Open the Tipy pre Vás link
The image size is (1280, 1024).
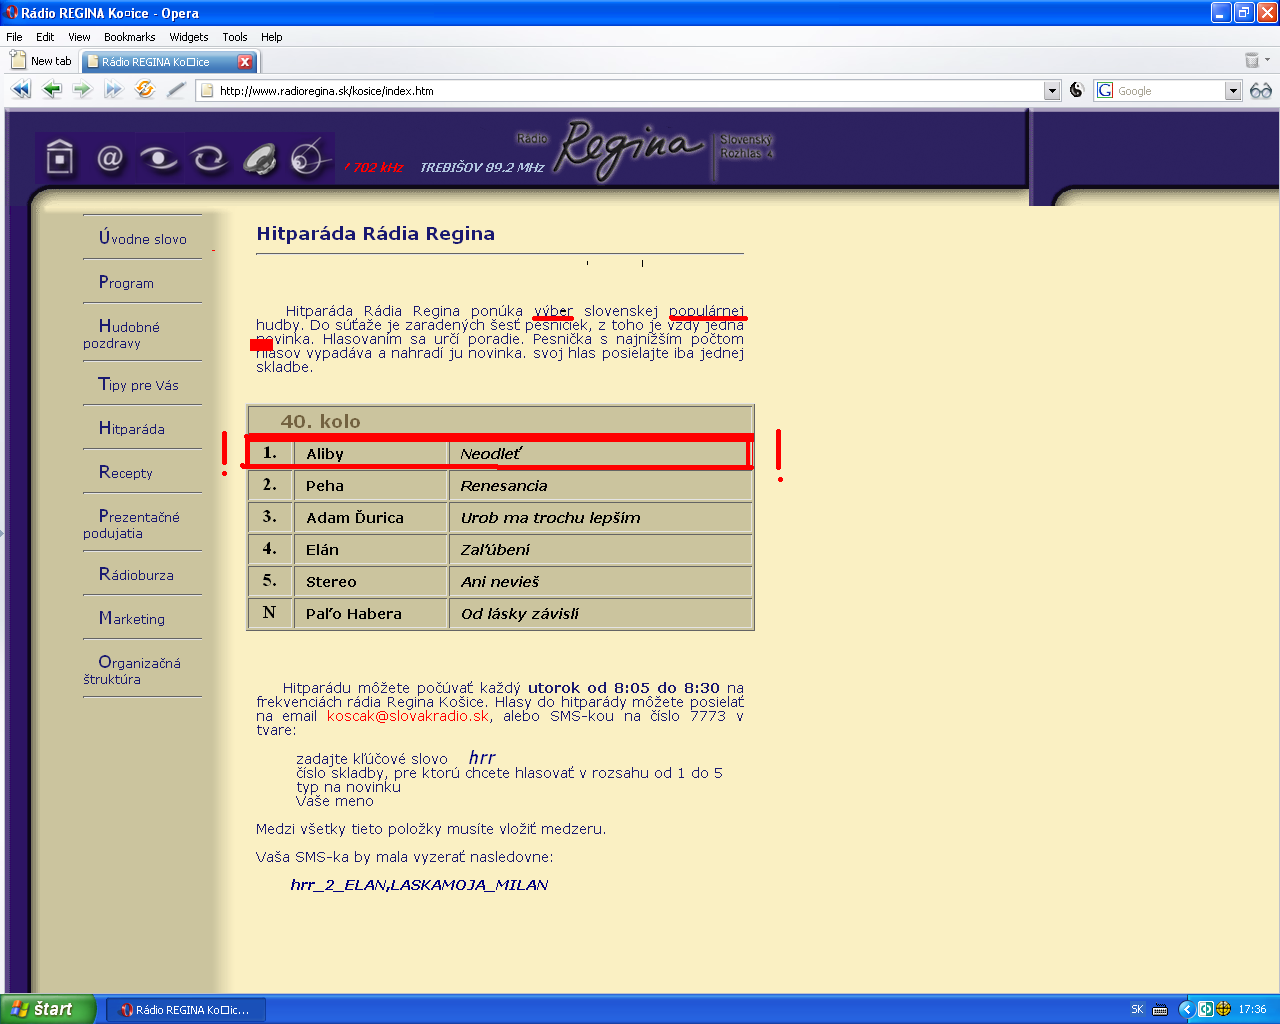(138, 385)
